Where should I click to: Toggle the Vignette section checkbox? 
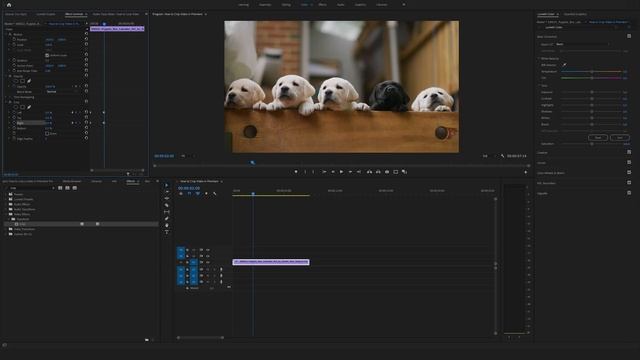pos(629,193)
